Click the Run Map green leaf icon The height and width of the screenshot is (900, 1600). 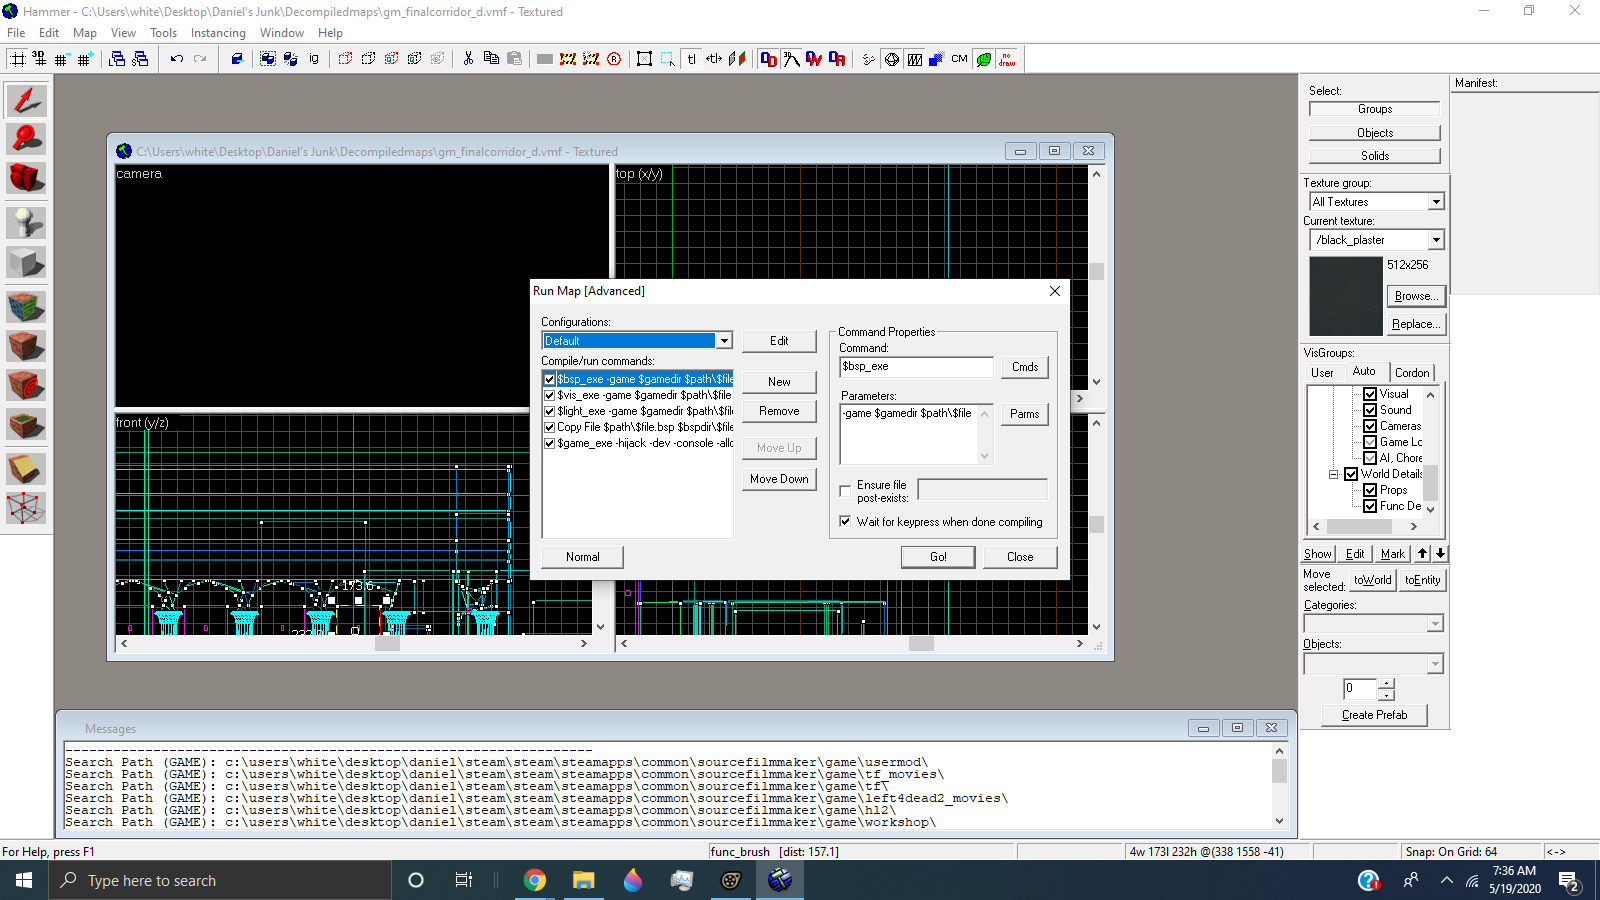tap(984, 59)
